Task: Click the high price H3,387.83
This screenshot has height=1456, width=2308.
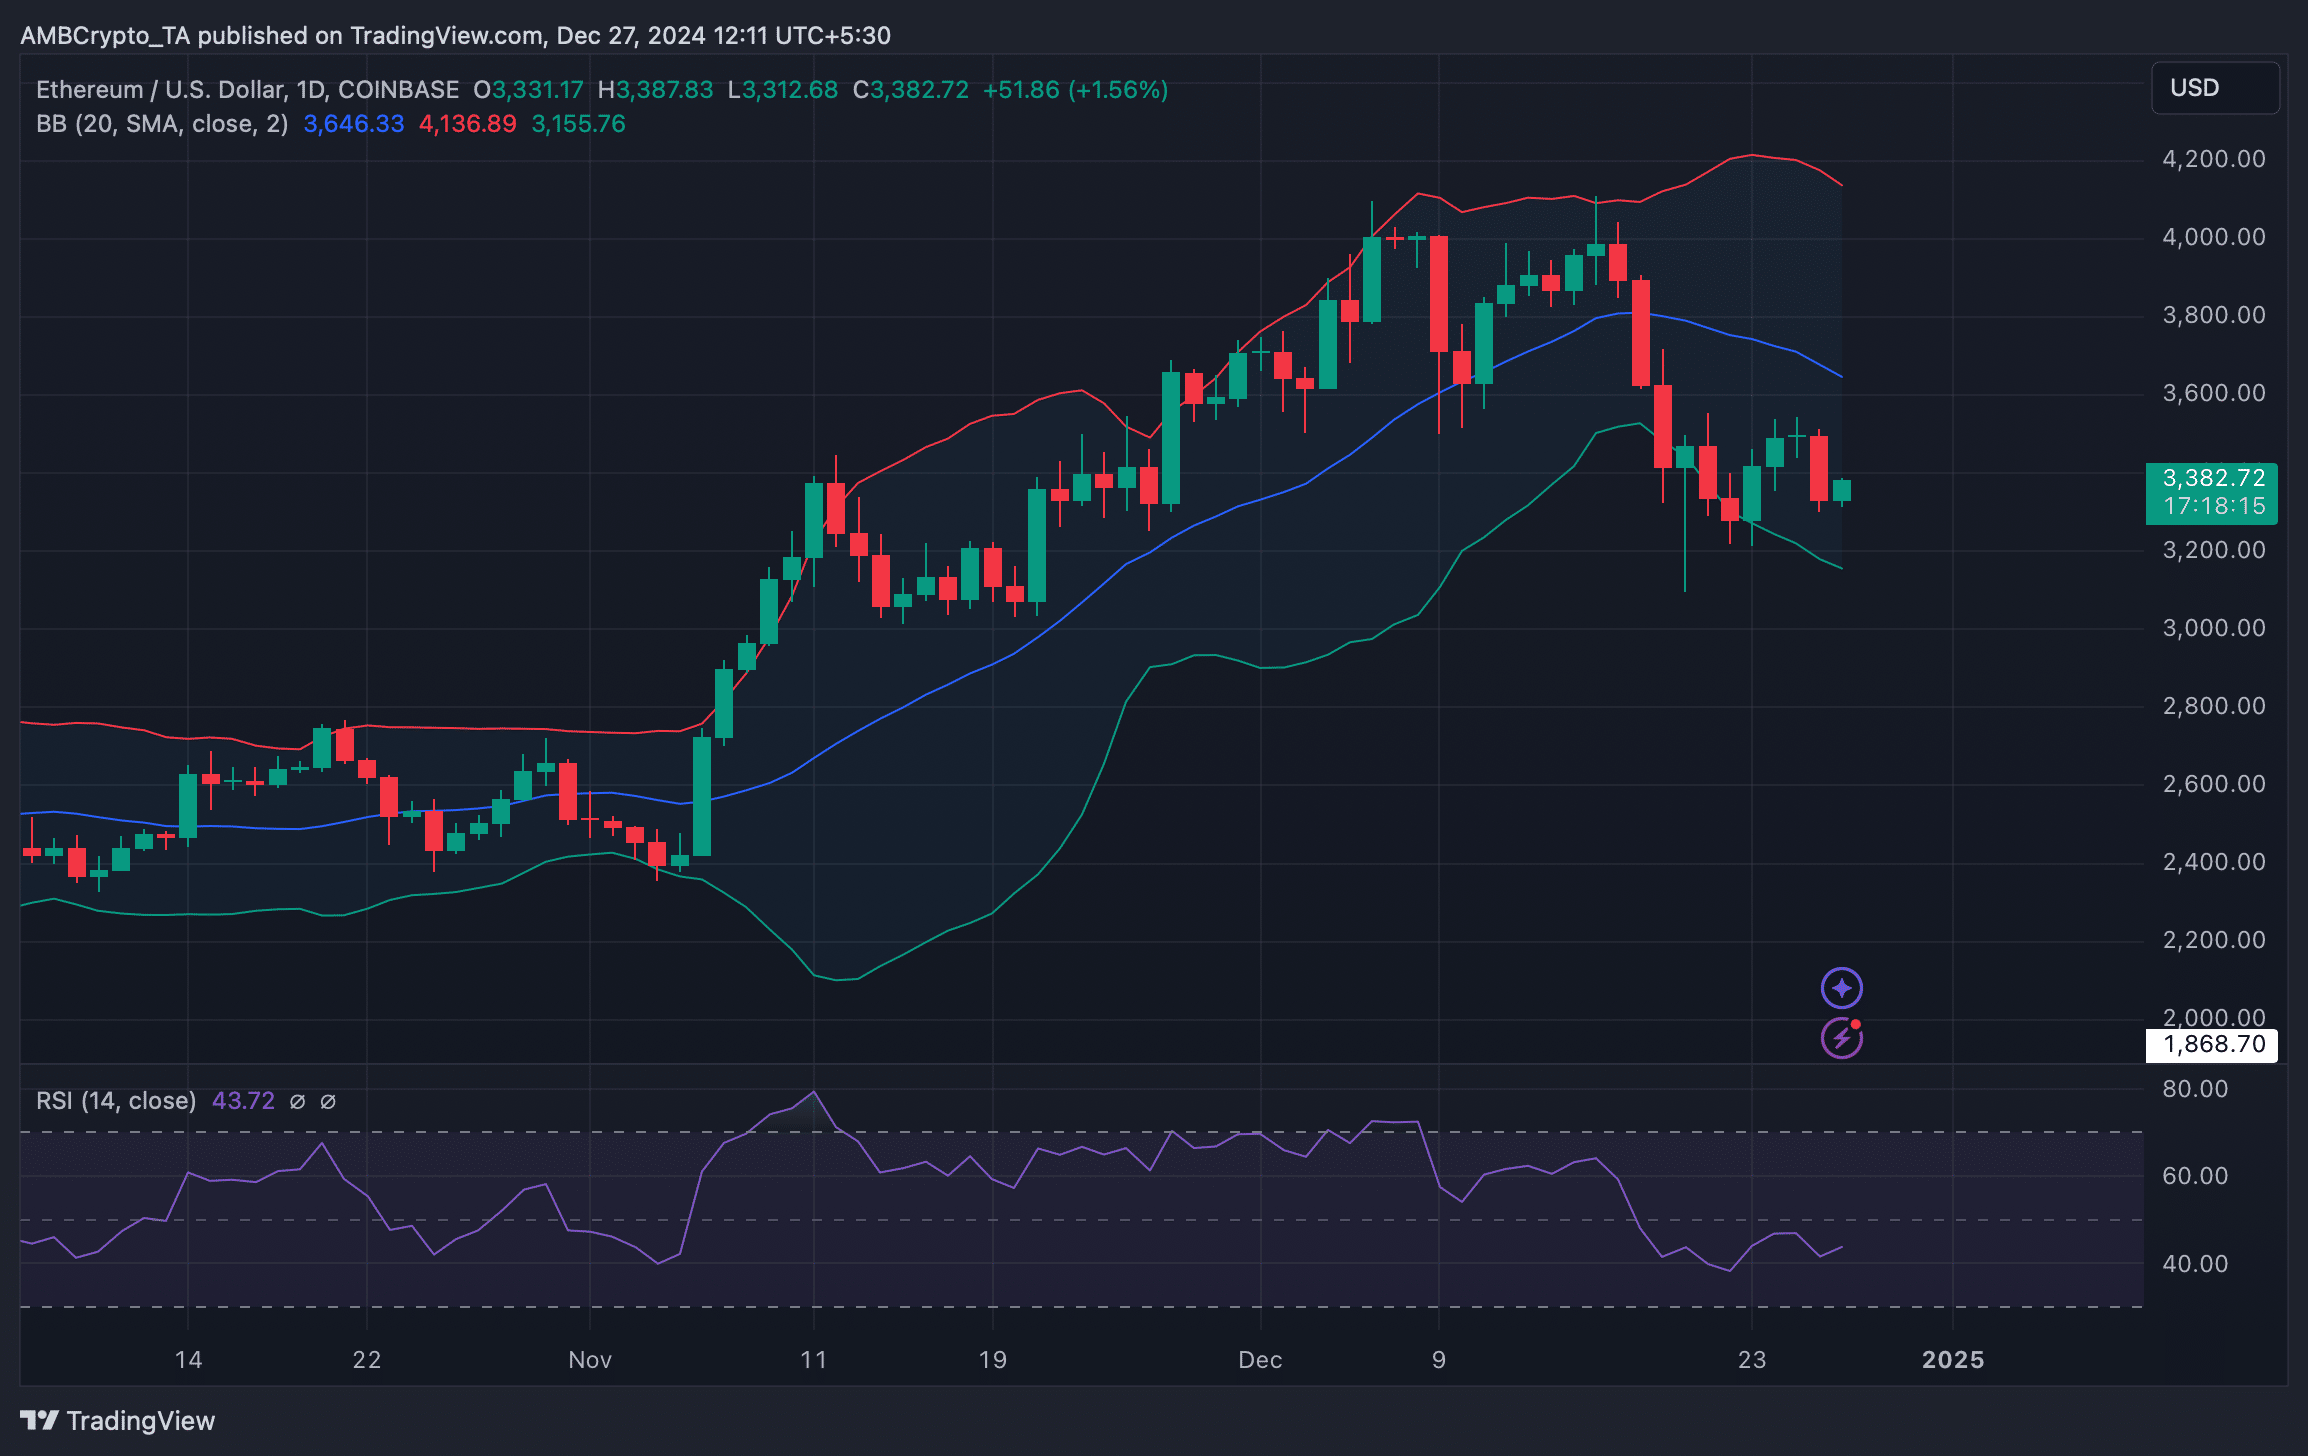Action: click(x=656, y=90)
